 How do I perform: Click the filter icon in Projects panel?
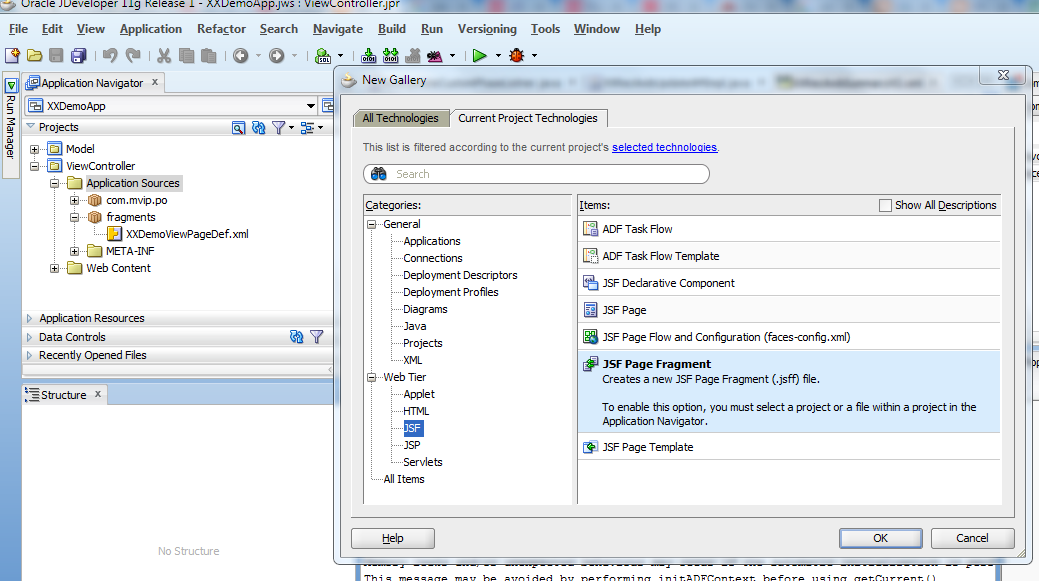(277, 127)
